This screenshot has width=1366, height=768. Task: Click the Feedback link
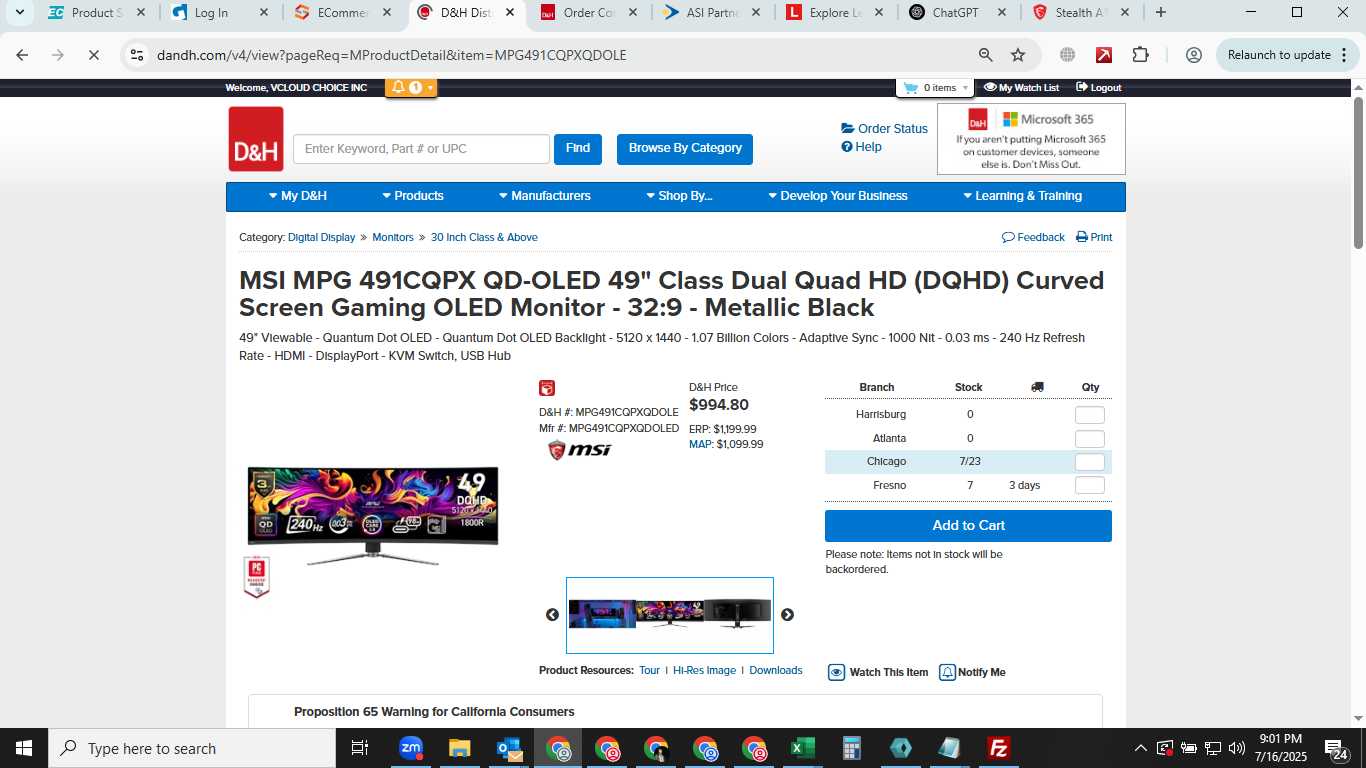pos(1033,237)
